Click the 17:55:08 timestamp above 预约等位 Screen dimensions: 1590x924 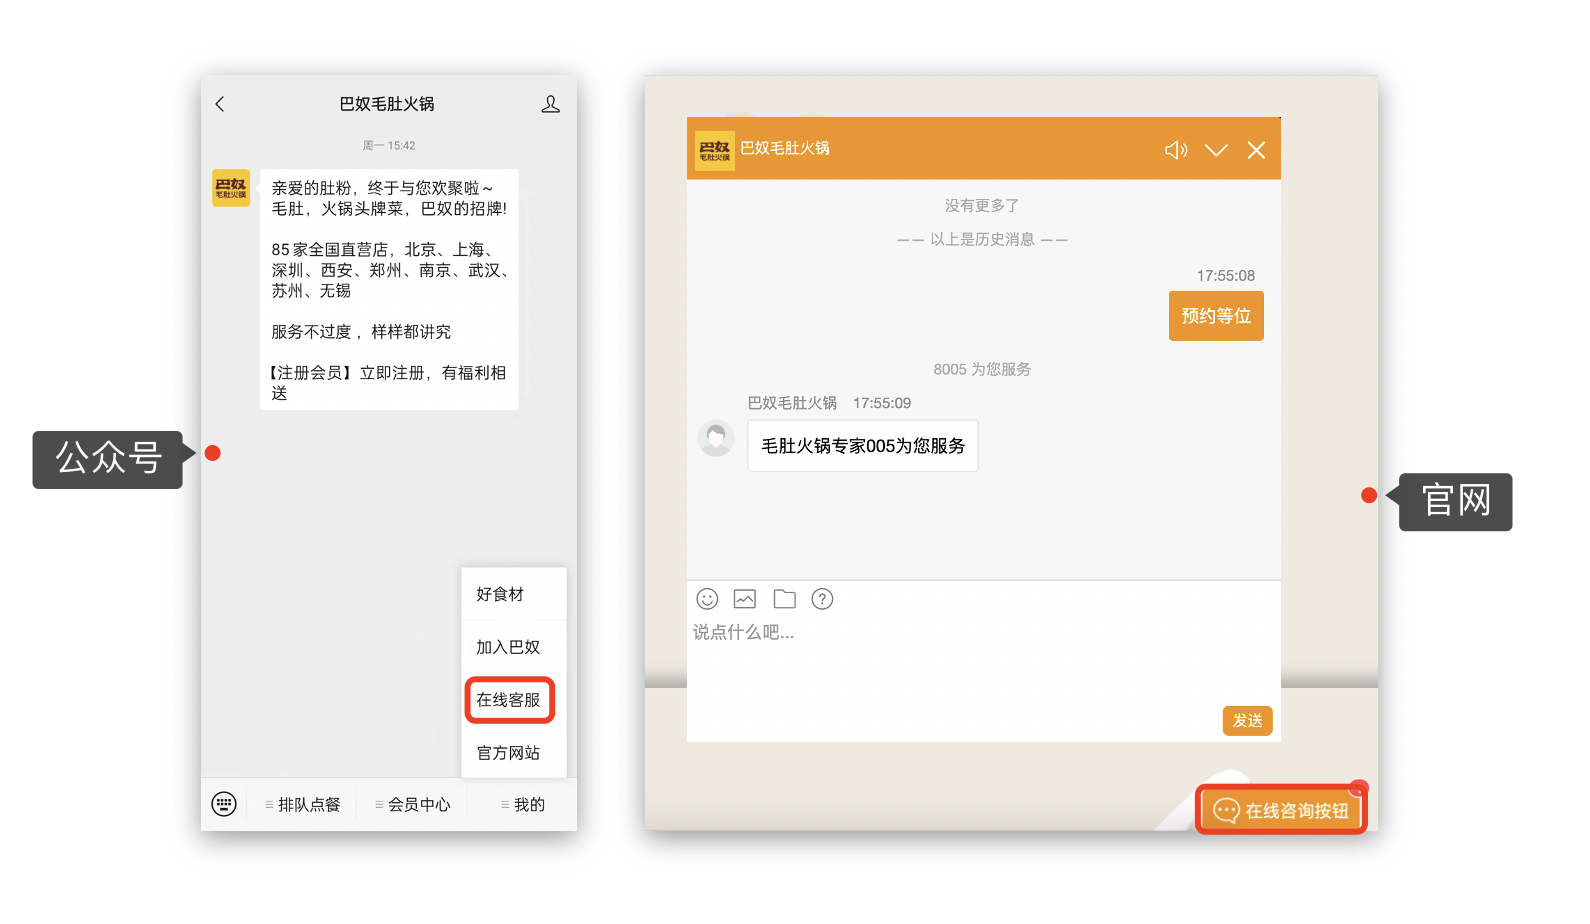click(x=1226, y=275)
